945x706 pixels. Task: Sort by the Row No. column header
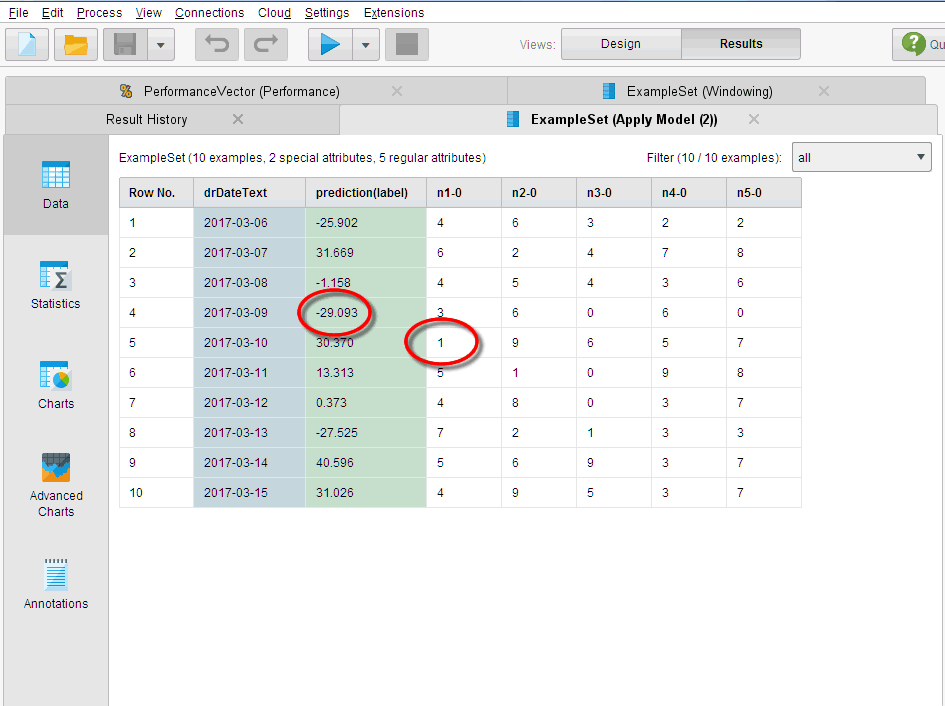(157, 193)
